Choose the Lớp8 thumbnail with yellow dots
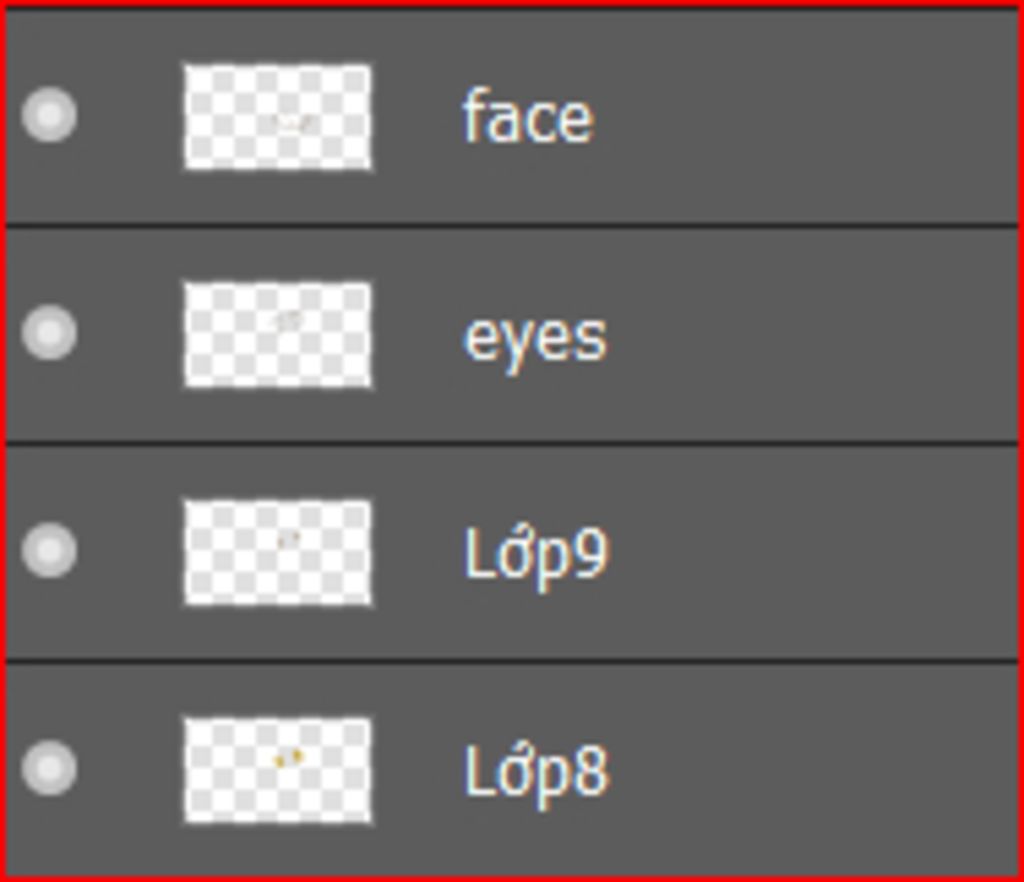 (x=278, y=770)
